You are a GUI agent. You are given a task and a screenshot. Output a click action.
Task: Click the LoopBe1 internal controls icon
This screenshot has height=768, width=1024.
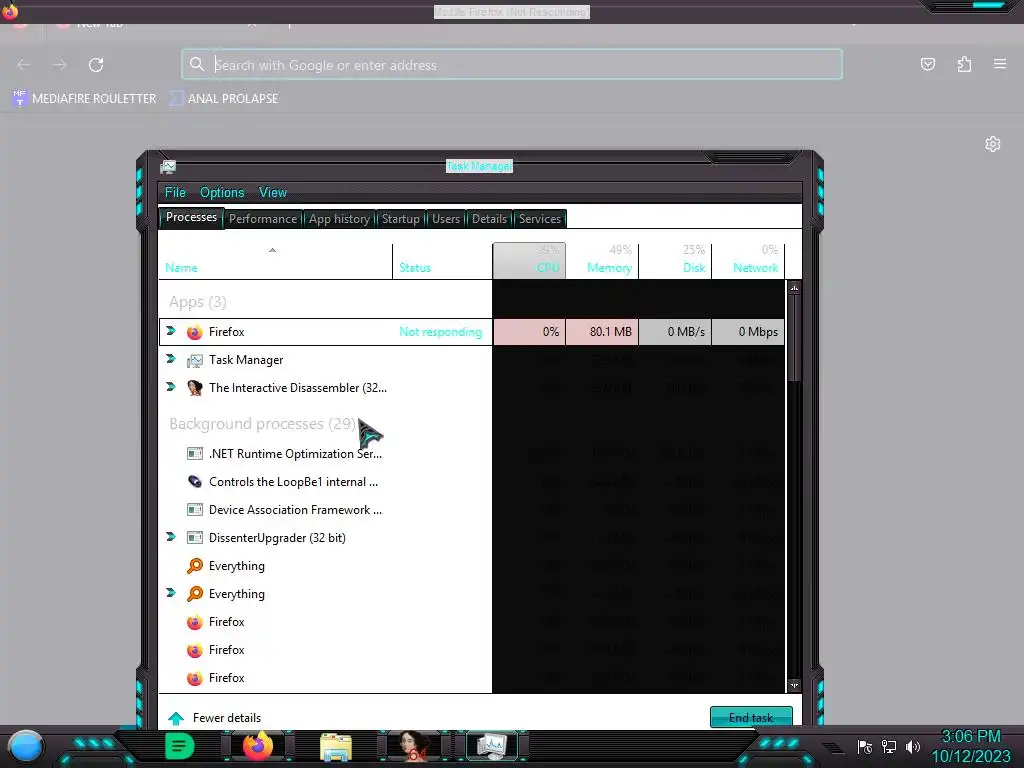point(195,481)
